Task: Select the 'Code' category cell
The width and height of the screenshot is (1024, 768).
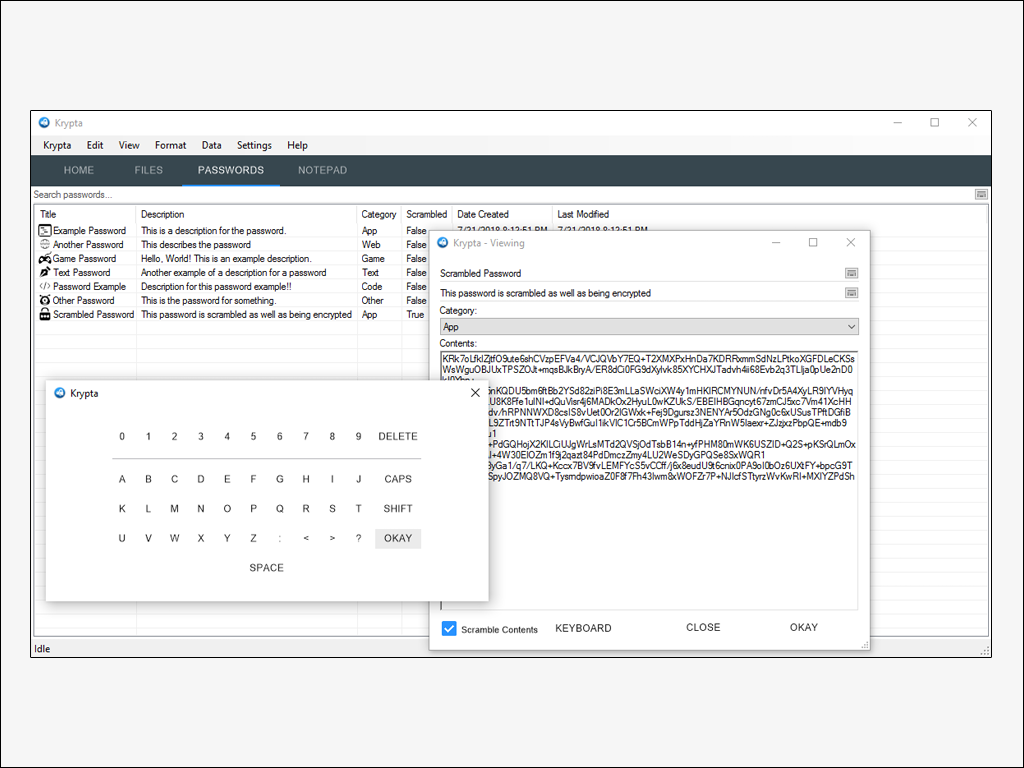Action: click(x=372, y=286)
